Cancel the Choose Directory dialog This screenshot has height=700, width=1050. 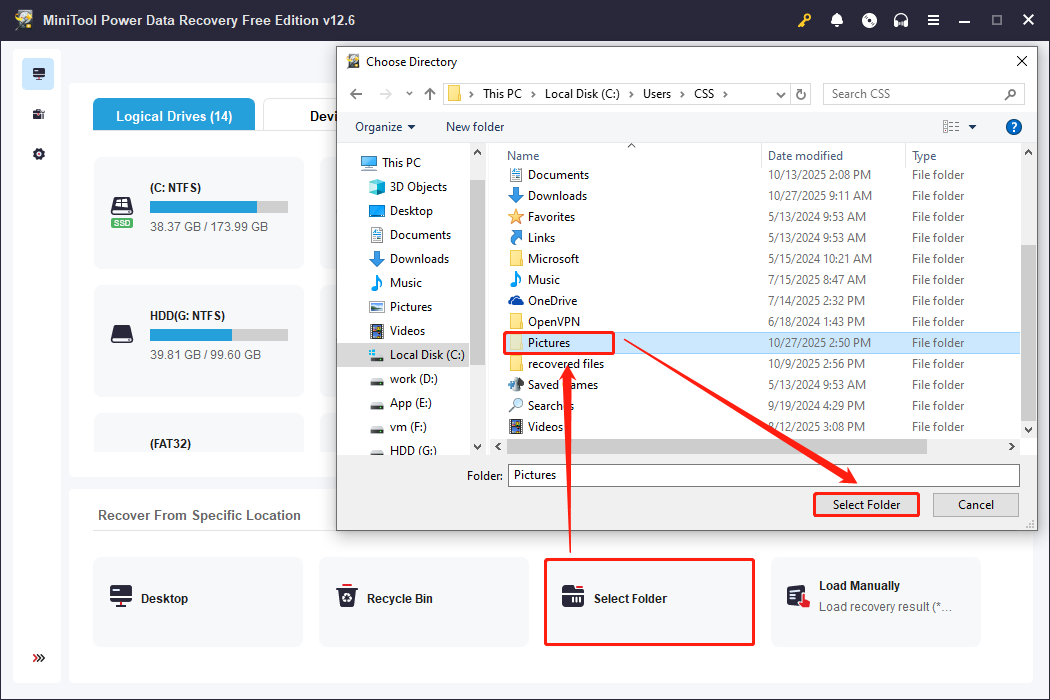pos(975,504)
